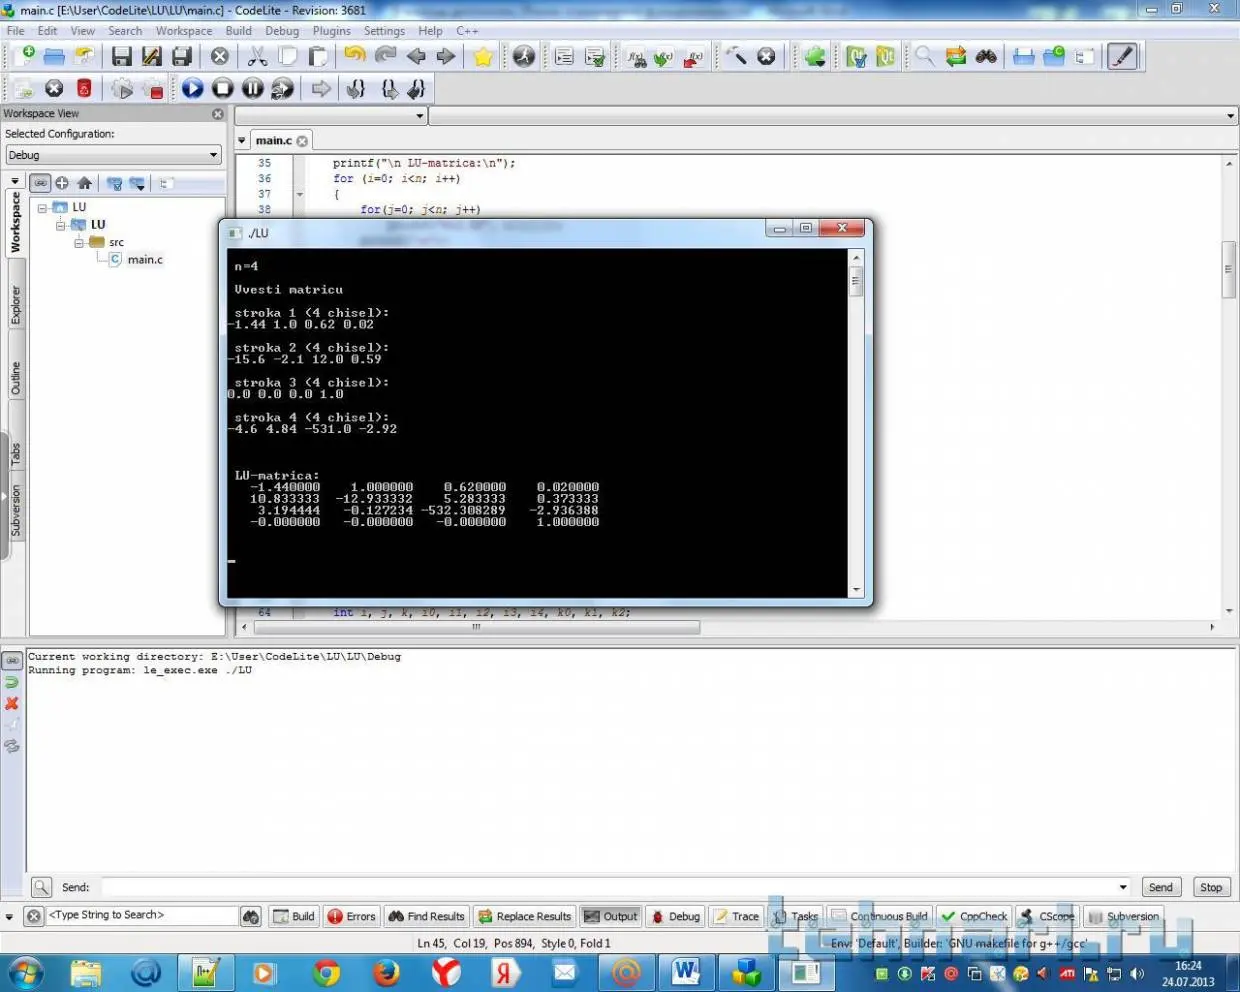The image size is (1240, 992).
Task: Switch to the Find Results tab
Action: tap(426, 916)
